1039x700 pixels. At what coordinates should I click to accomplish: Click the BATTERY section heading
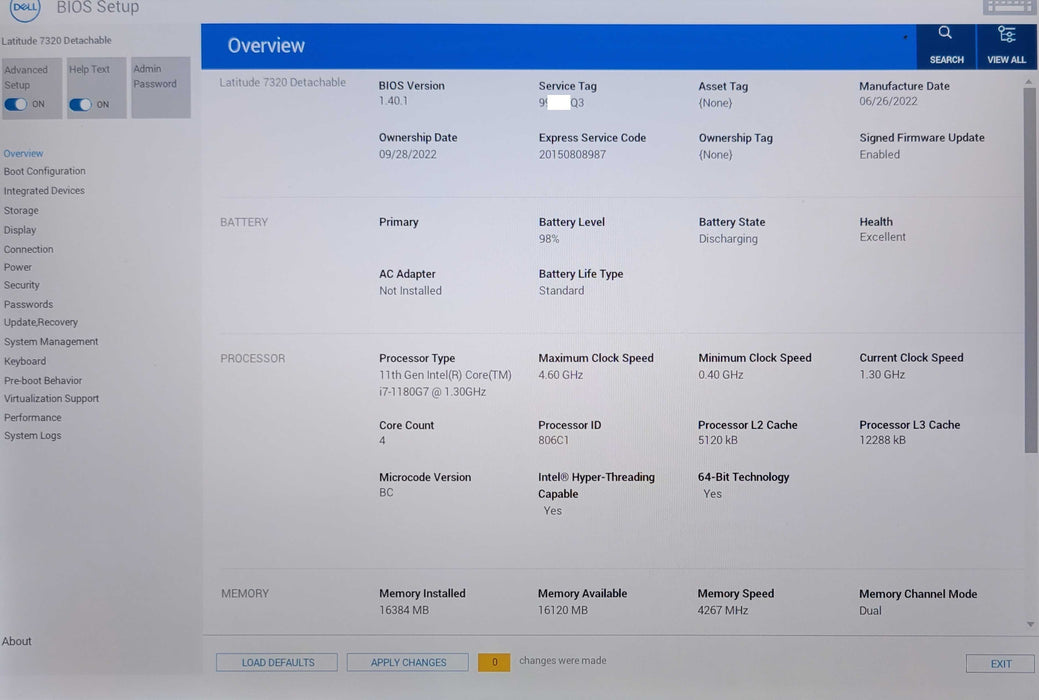(244, 222)
